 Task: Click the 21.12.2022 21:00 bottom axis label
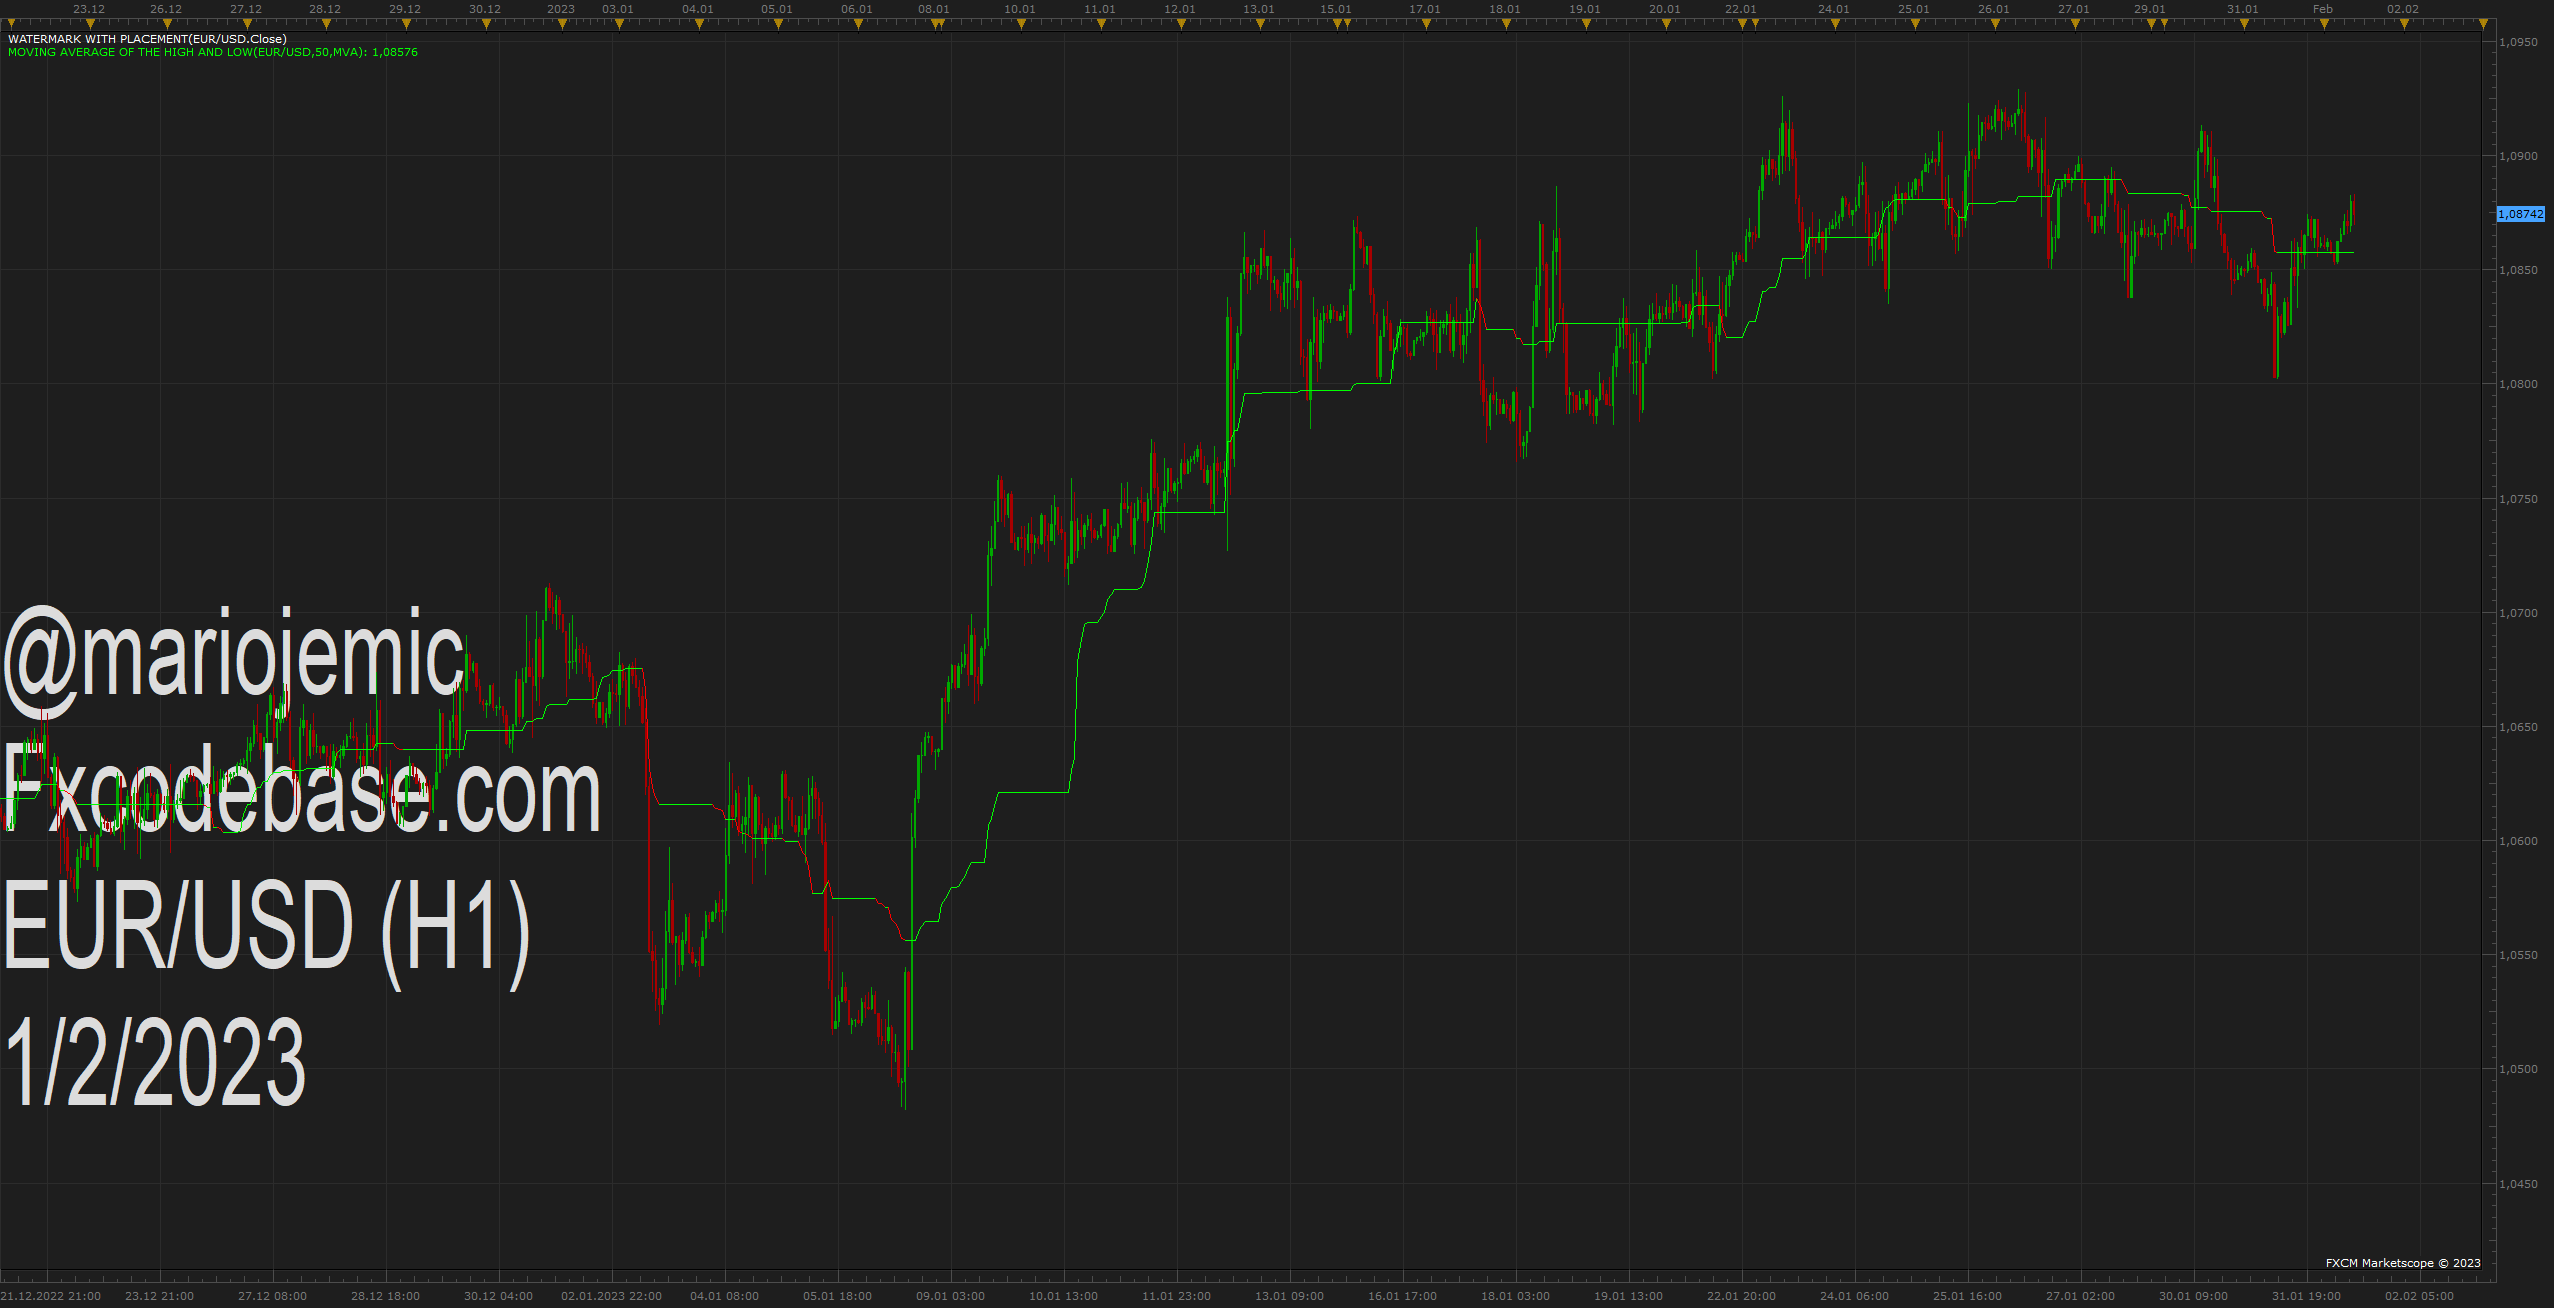coord(51,1296)
